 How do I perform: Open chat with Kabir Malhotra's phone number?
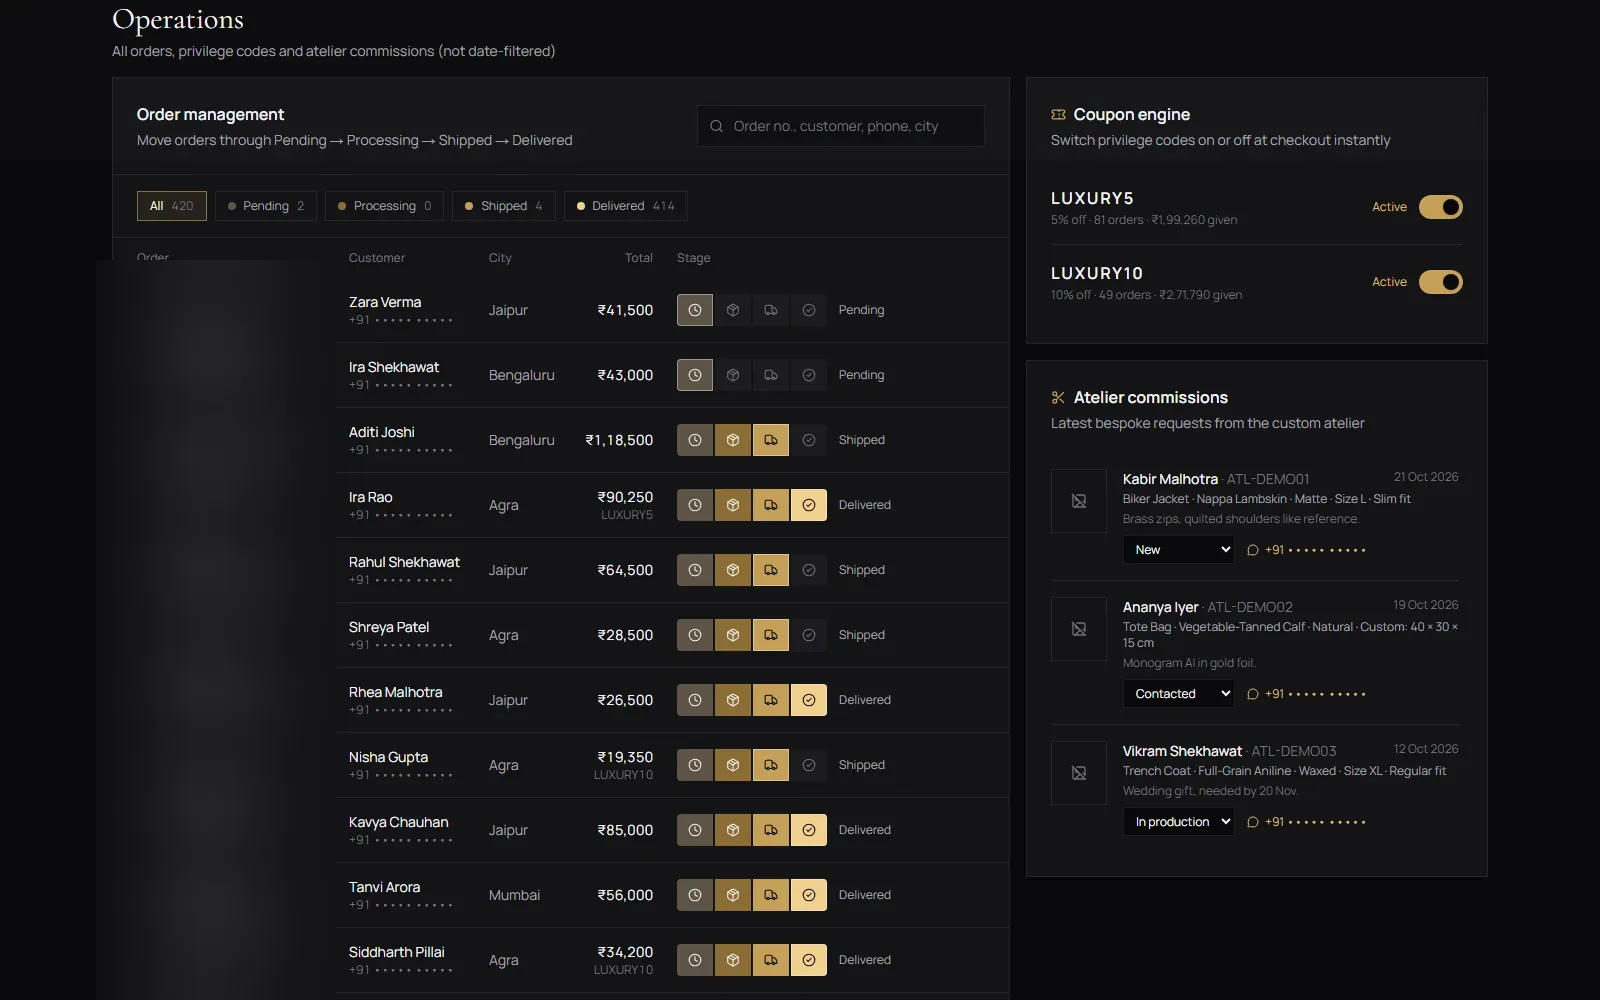pyautogui.click(x=1306, y=550)
